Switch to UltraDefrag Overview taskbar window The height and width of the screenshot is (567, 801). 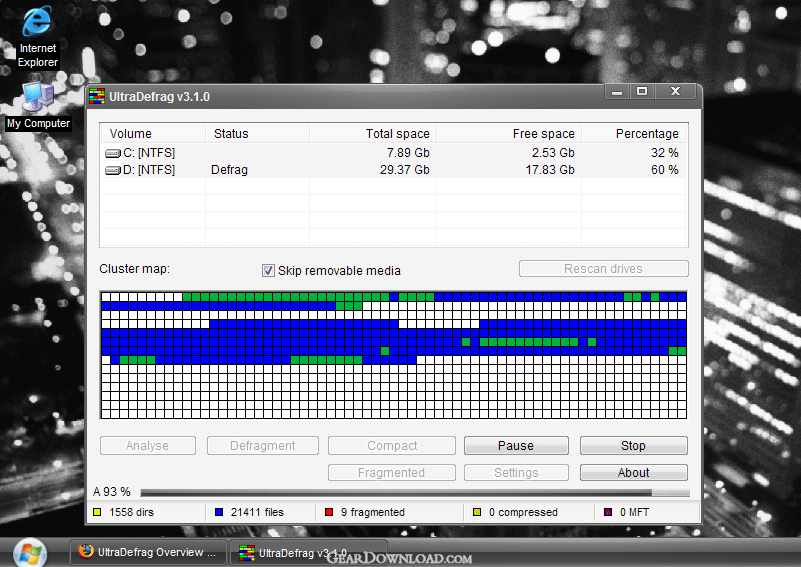point(149,552)
